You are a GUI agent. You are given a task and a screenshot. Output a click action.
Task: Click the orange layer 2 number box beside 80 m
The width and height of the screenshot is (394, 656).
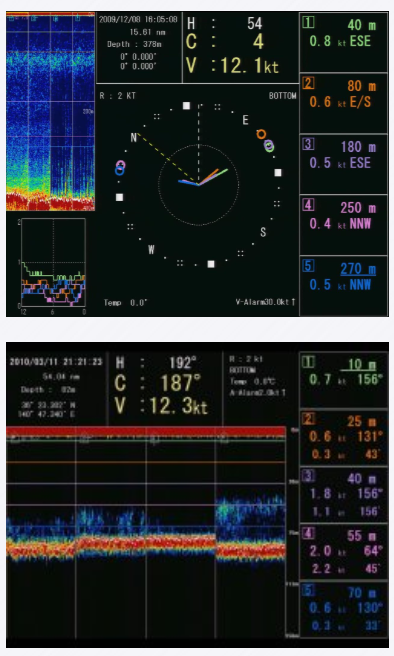[x=308, y=83]
